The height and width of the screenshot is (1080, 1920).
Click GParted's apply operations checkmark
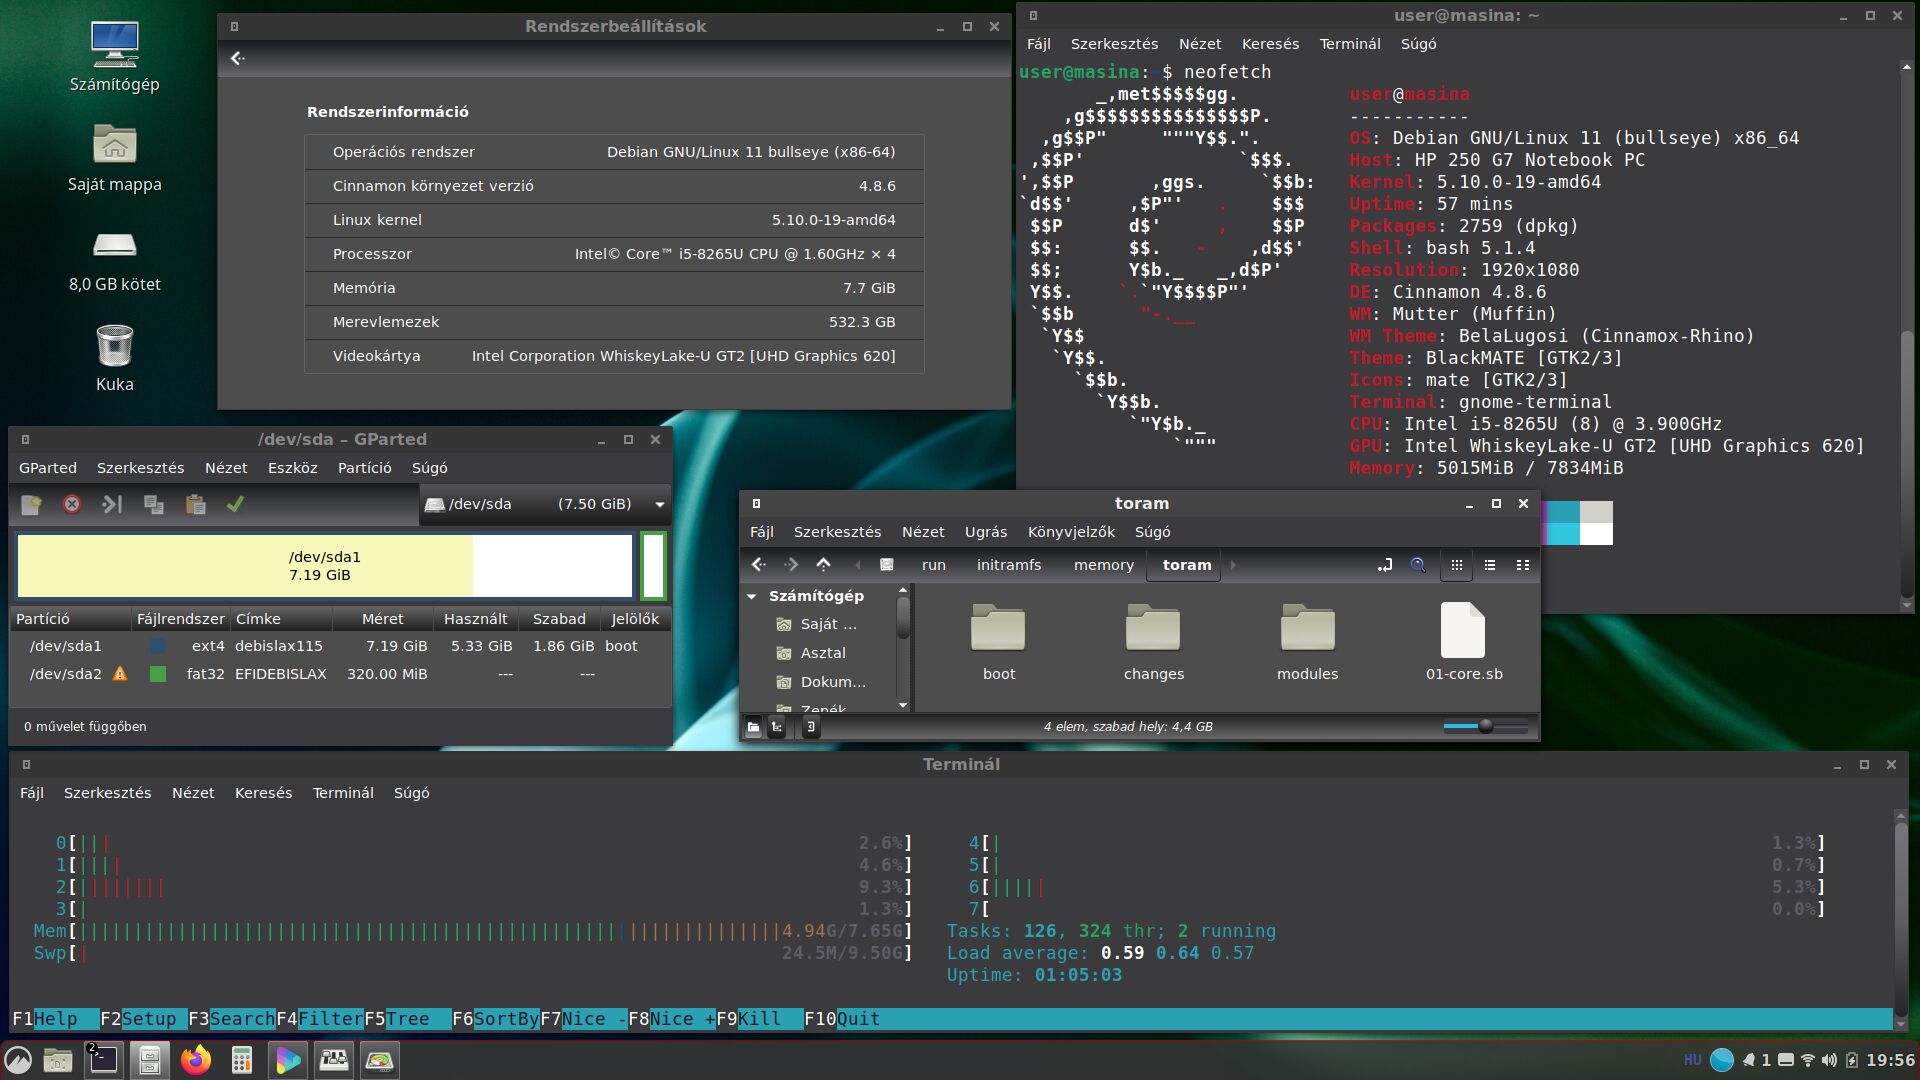235,505
